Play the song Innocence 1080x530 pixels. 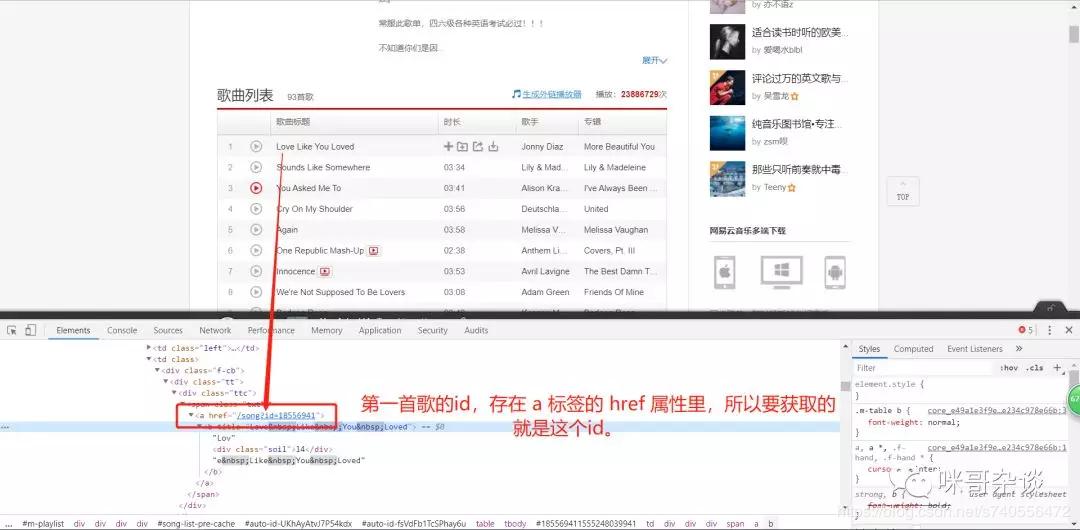(x=256, y=271)
